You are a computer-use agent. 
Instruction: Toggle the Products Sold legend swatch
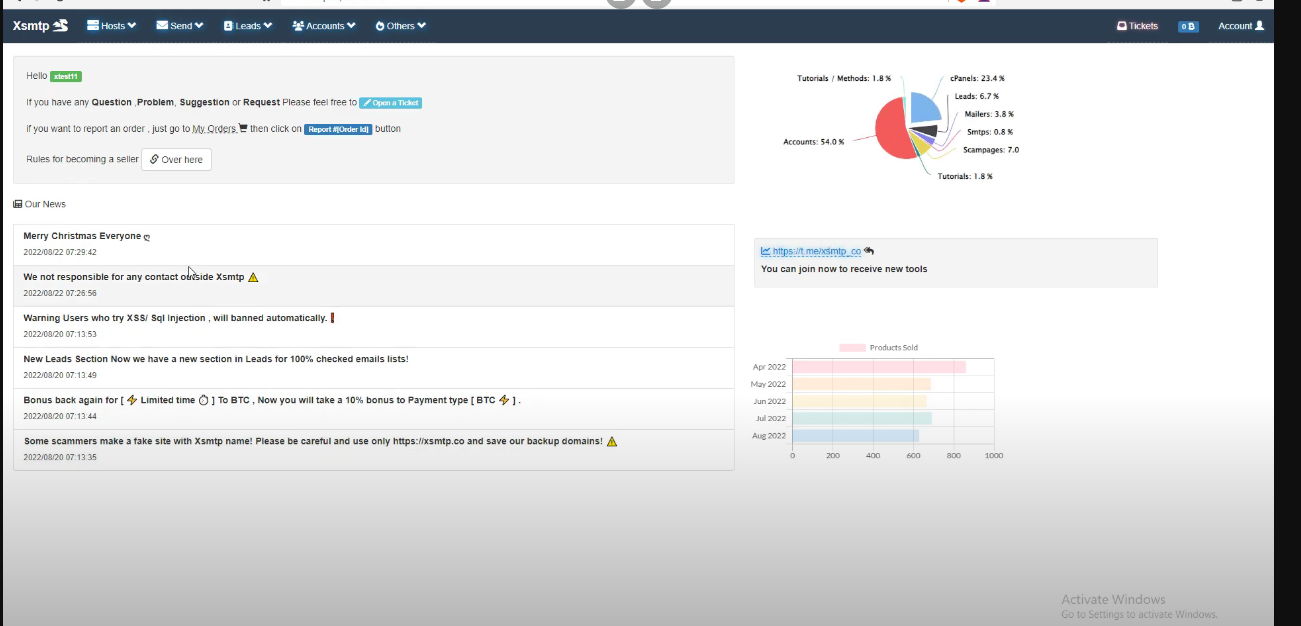point(852,348)
